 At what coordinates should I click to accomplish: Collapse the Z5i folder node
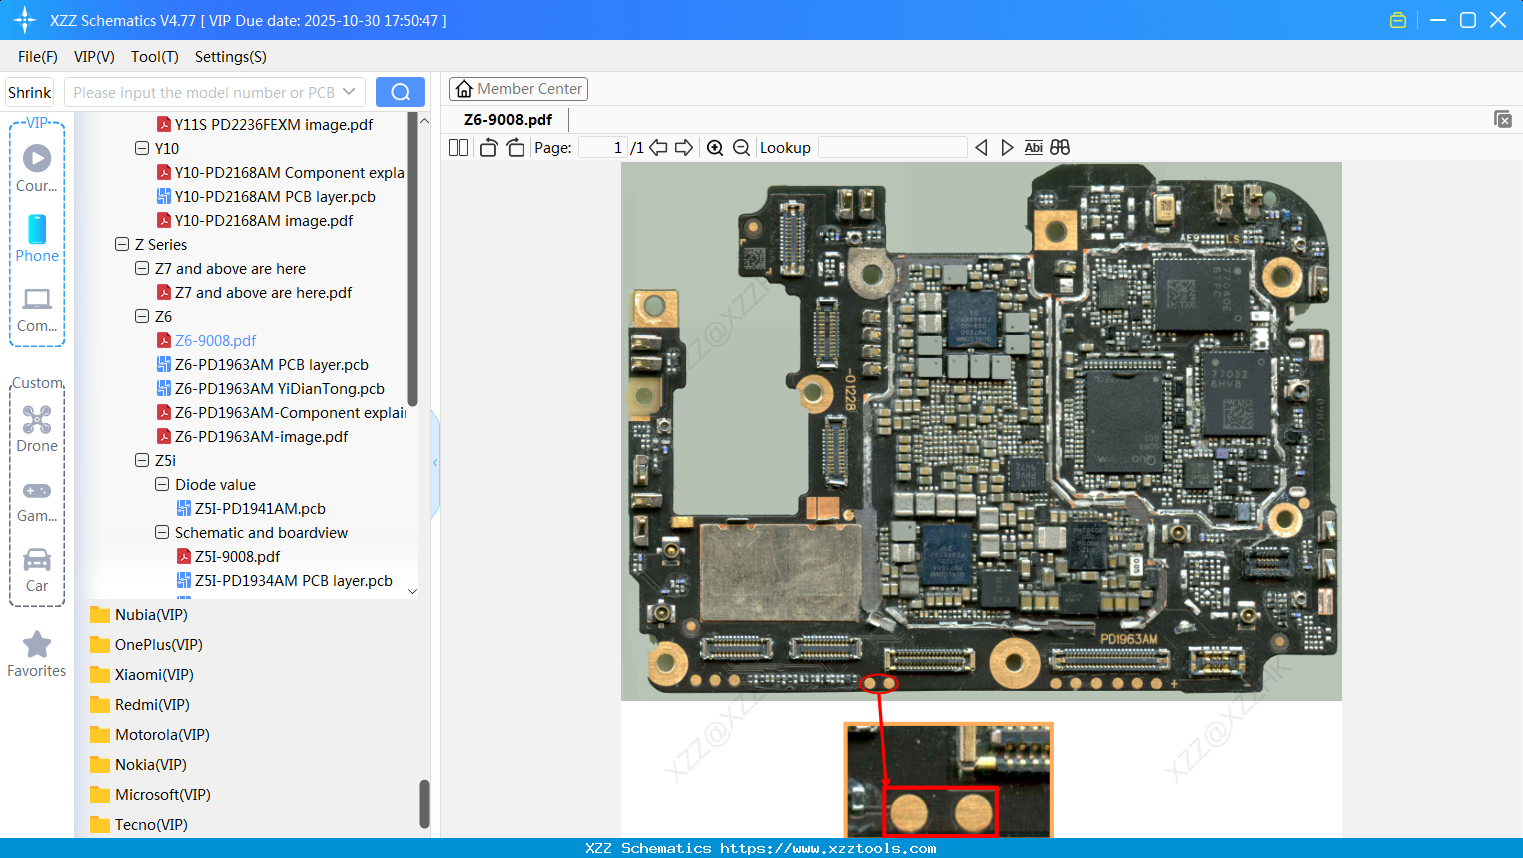coord(142,460)
